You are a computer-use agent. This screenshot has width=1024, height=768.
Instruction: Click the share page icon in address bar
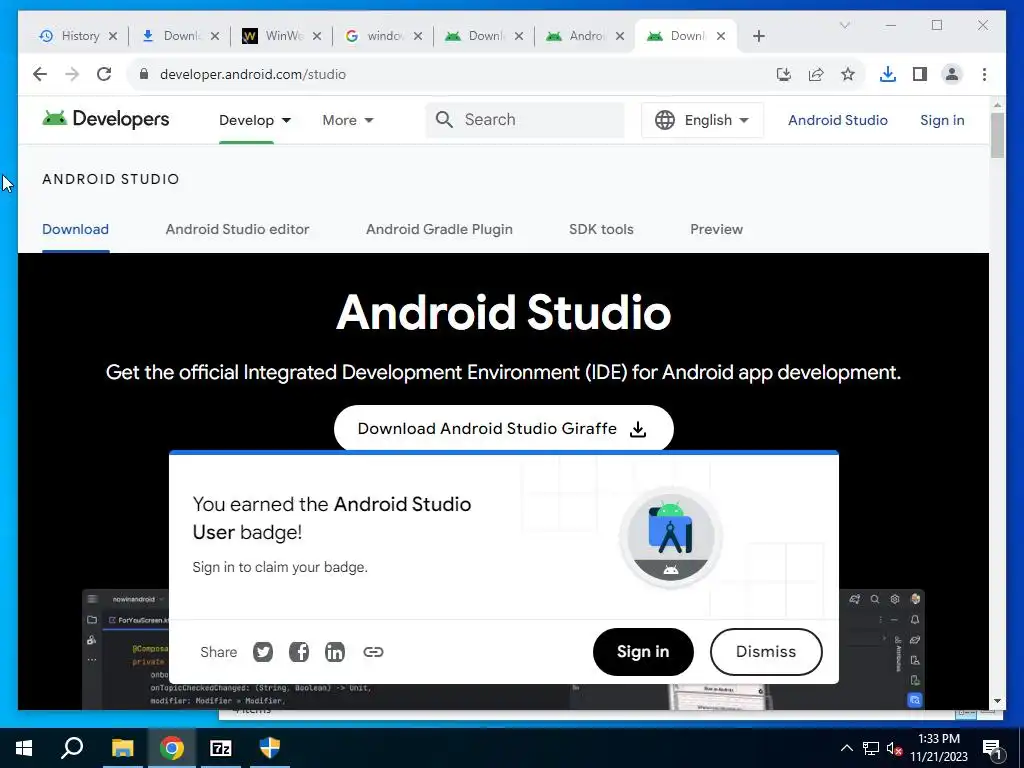click(816, 74)
